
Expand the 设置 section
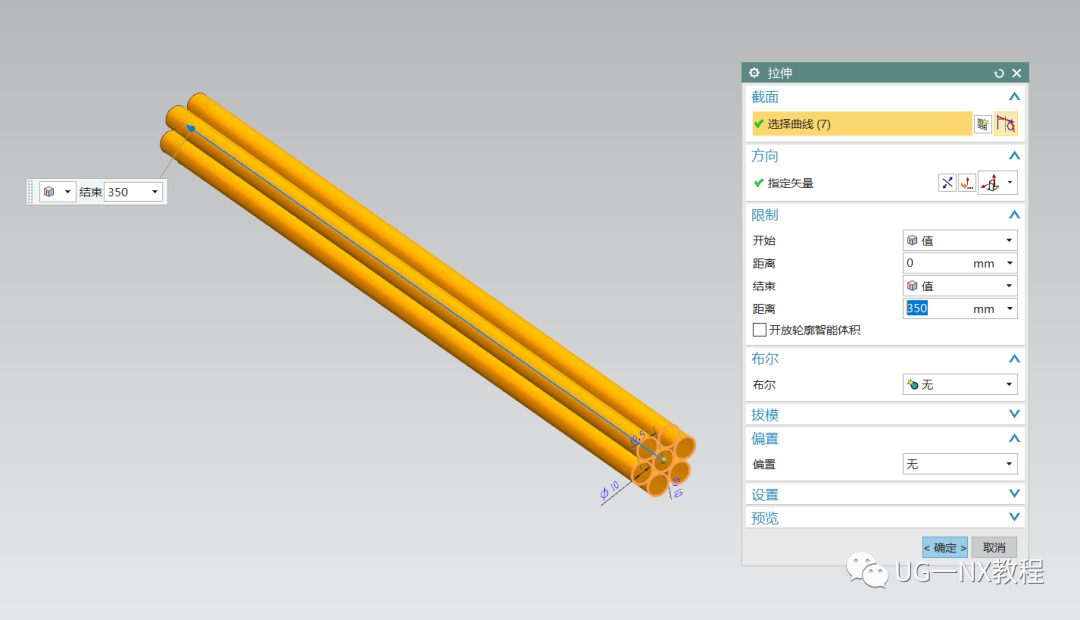(x=1013, y=493)
